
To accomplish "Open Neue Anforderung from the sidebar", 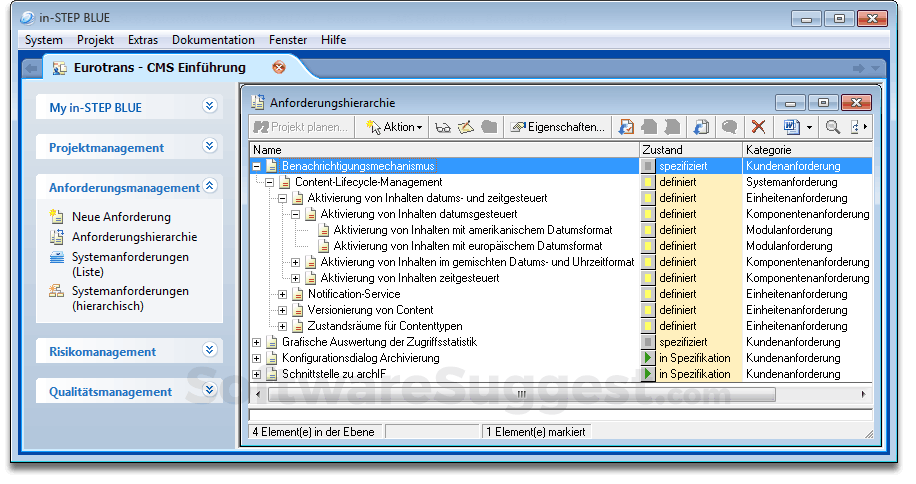I will point(121,217).
